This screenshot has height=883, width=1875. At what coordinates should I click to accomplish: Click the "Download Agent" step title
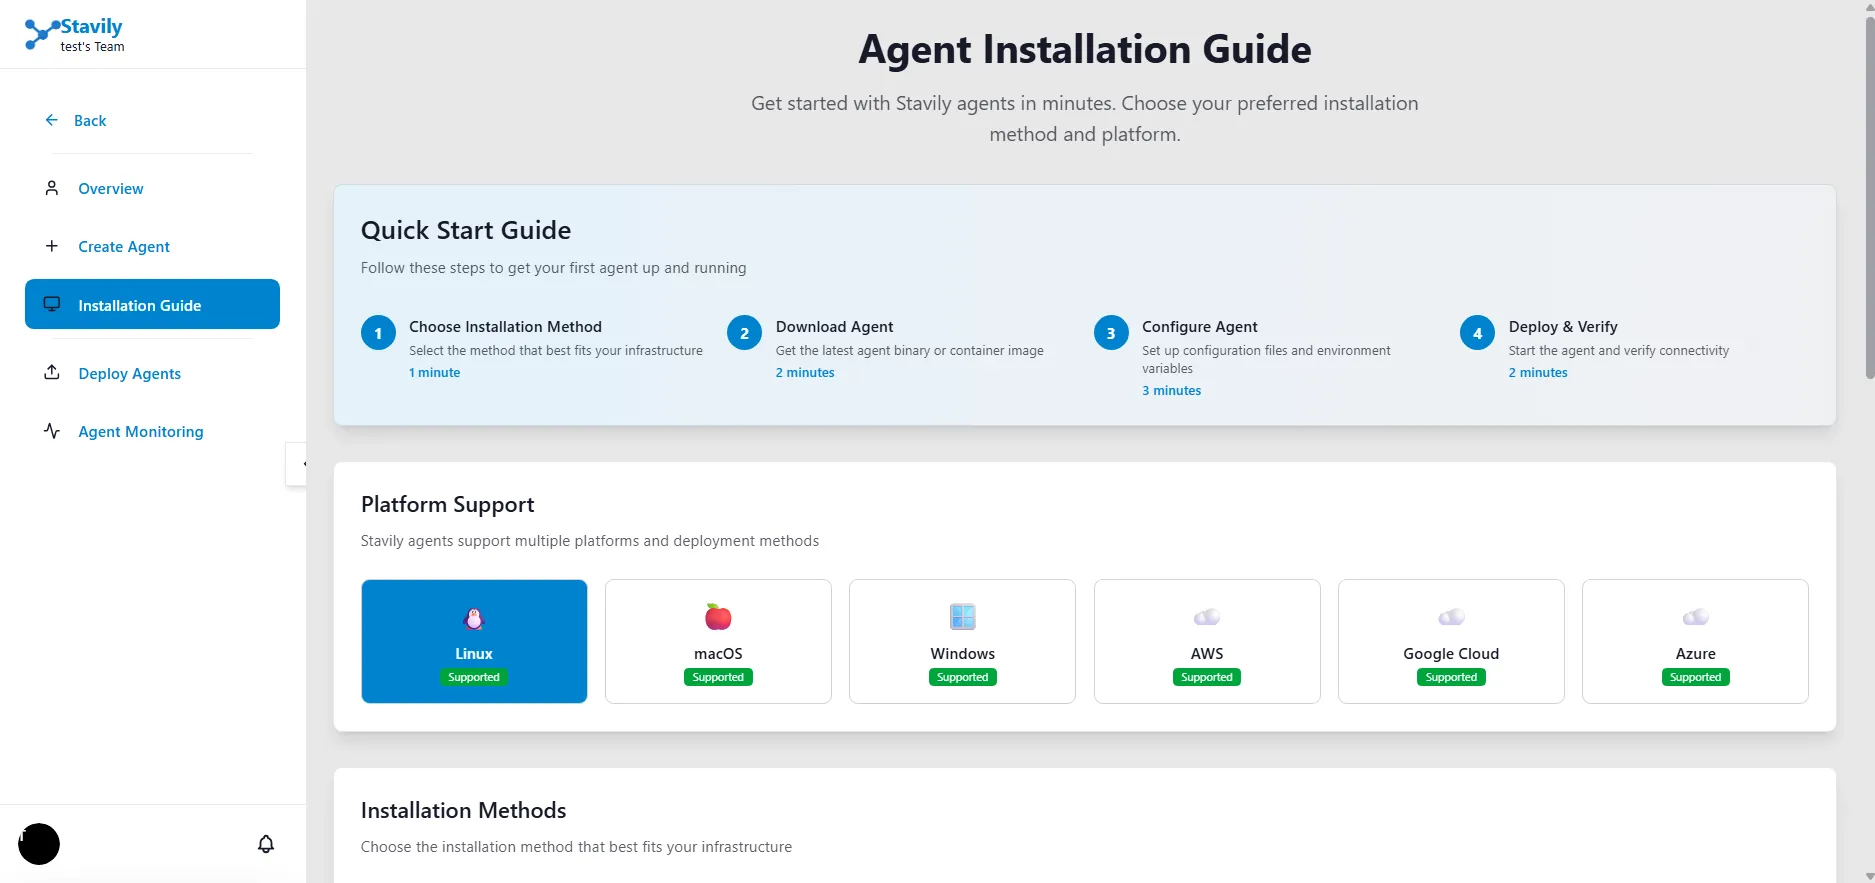834,327
